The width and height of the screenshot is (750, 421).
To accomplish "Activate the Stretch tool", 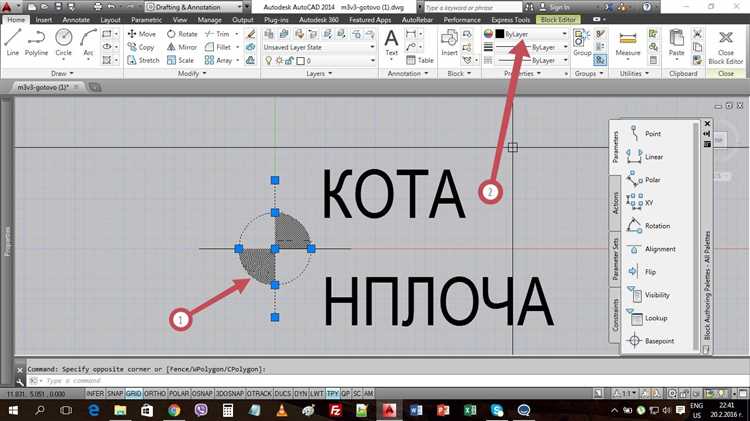I will (143, 60).
